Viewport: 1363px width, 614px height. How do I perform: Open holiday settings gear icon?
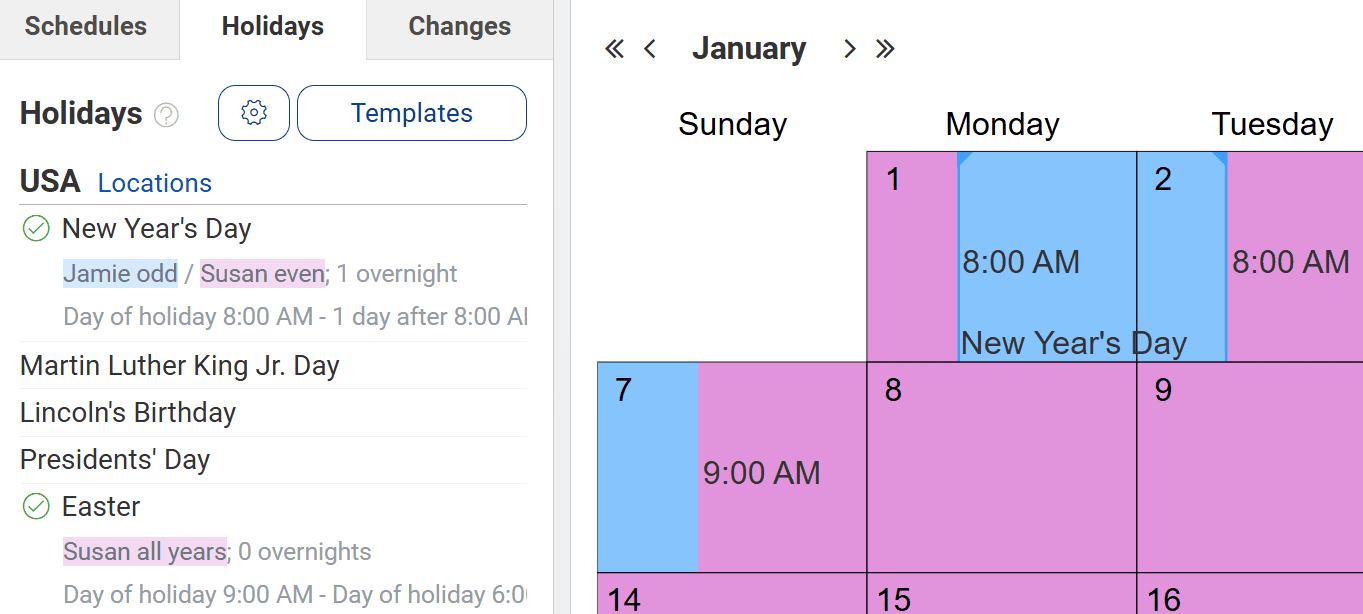point(254,113)
